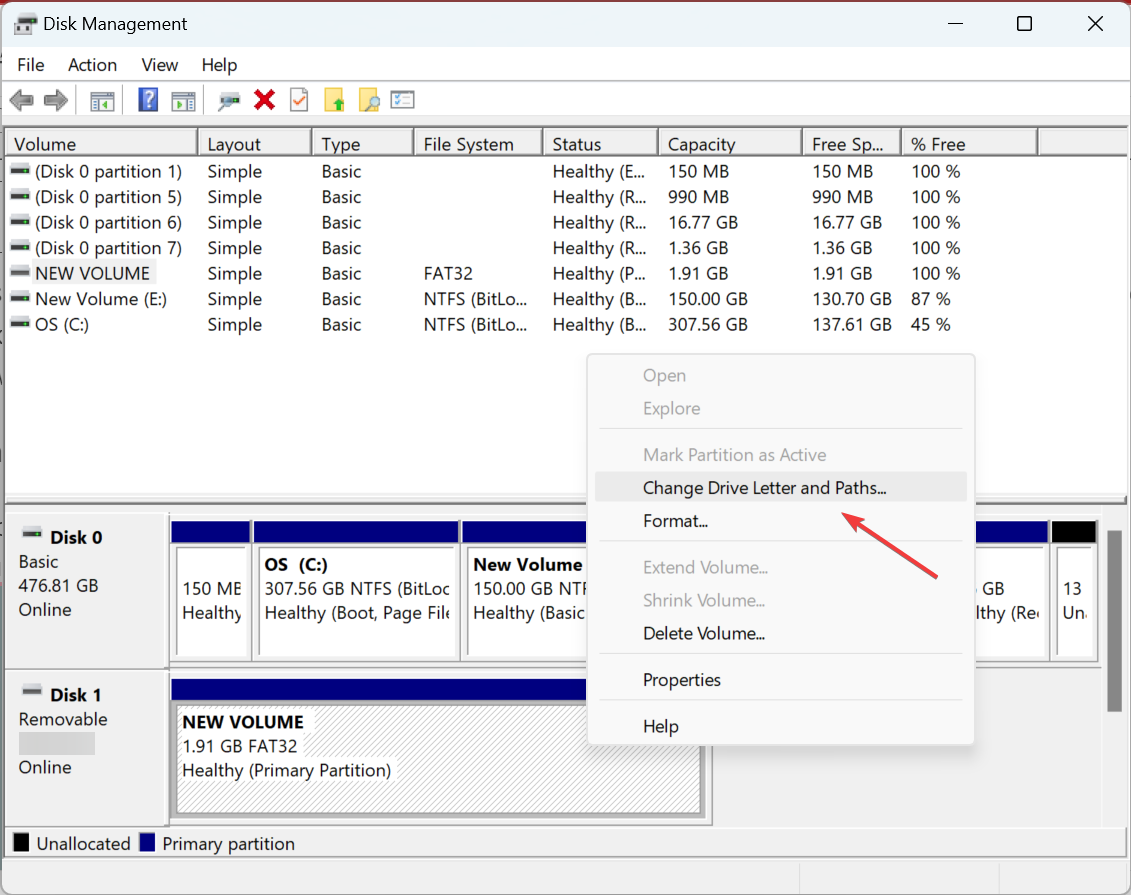Click the checklist settings toolbar icon
The width and height of the screenshot is (1131, 895).
[x=402, y=100]
